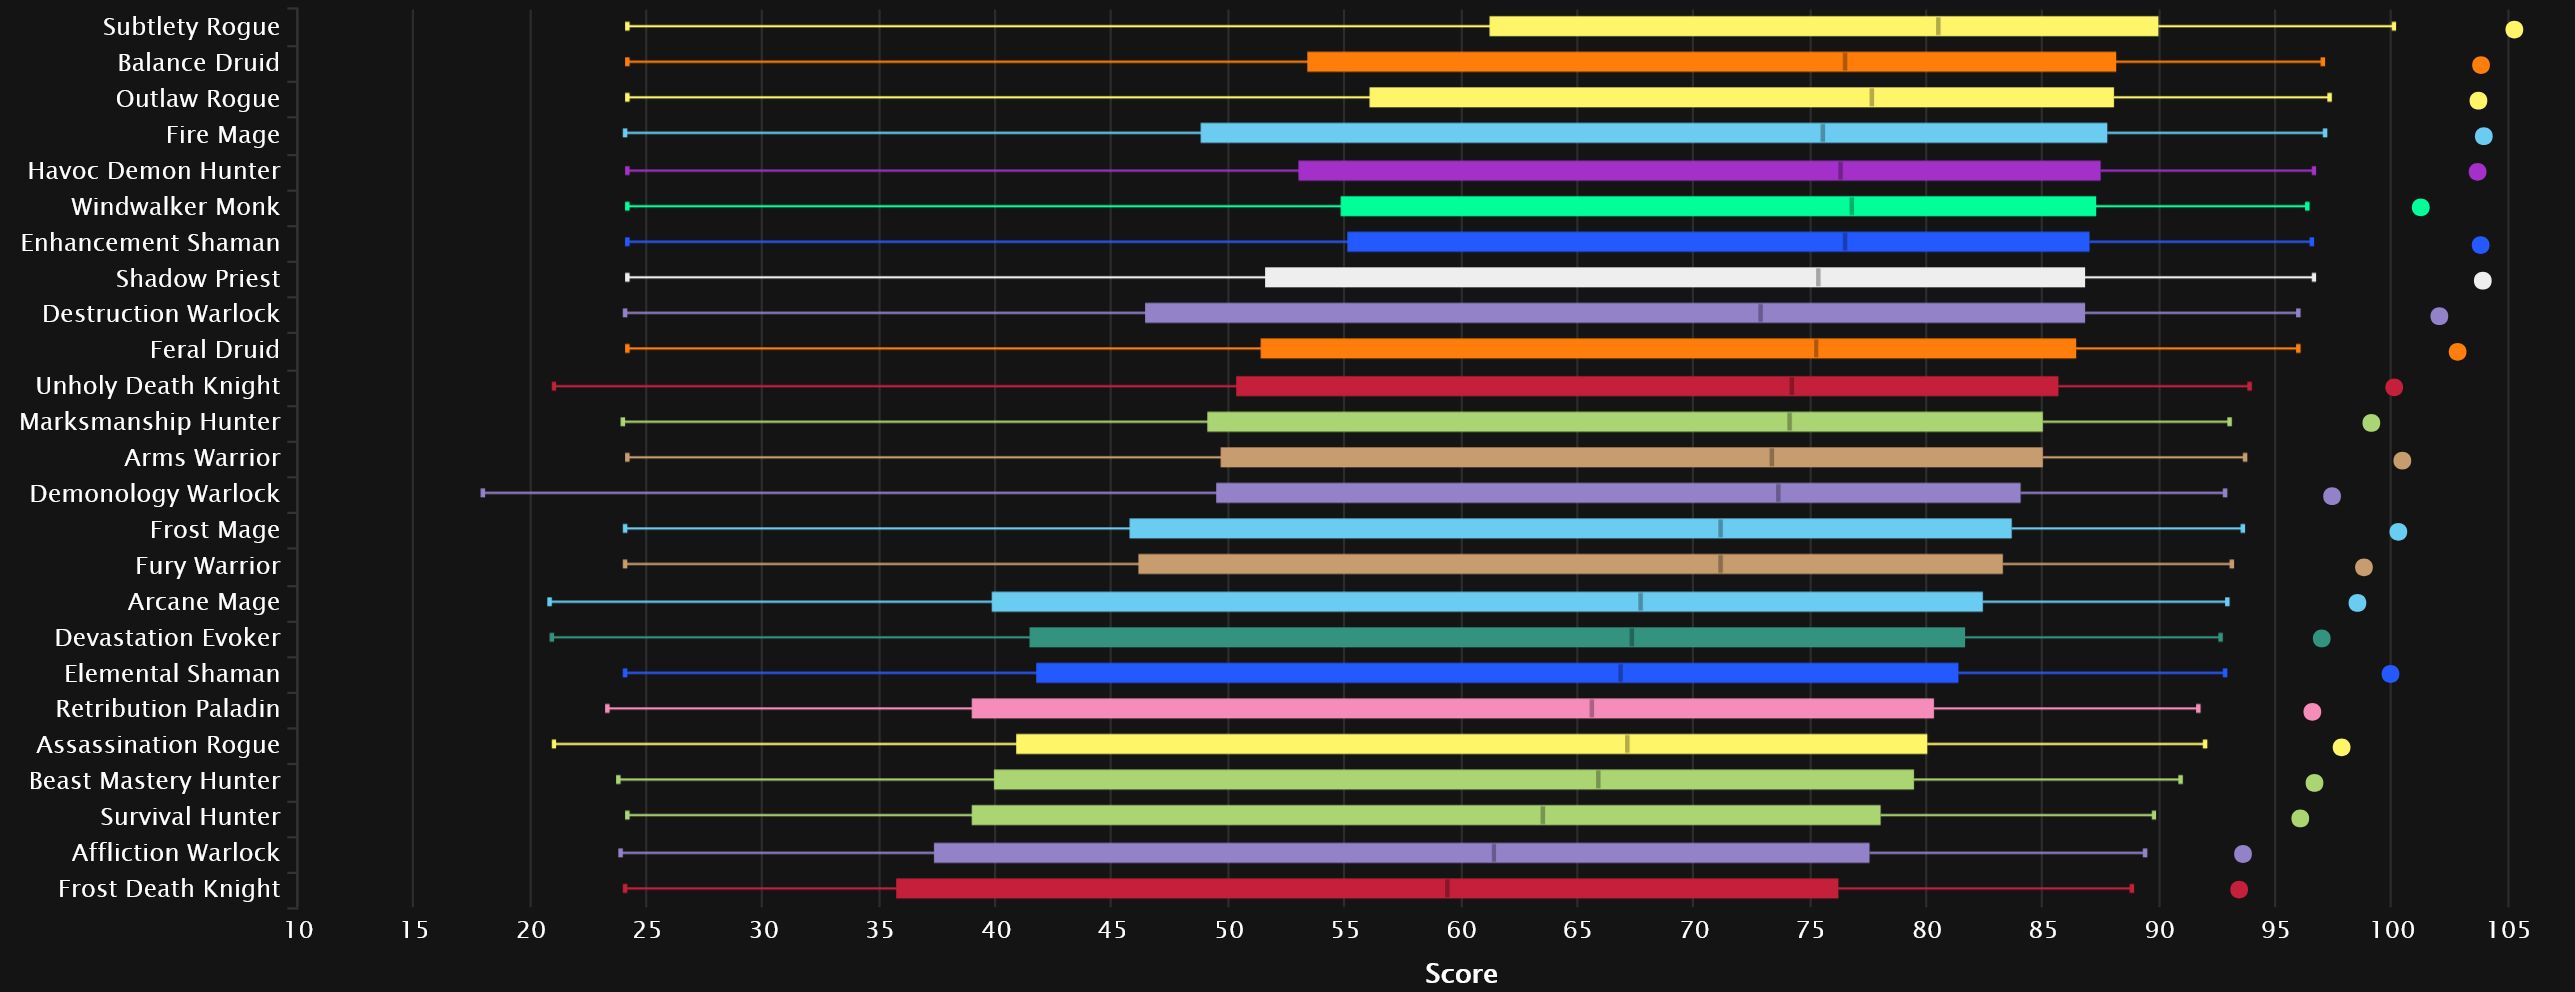Select the pink Retribution Paladin box bar
This screenshot has width=2575, height=992.
click(1452, 709)
